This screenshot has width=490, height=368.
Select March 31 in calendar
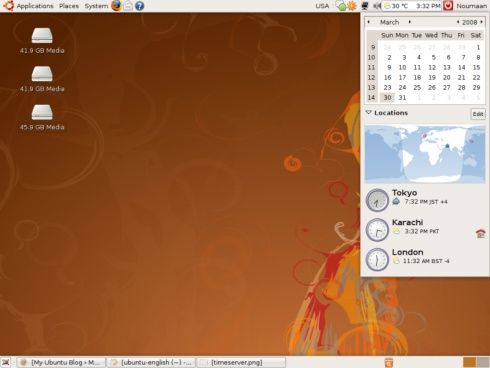[x=402, y=97]
